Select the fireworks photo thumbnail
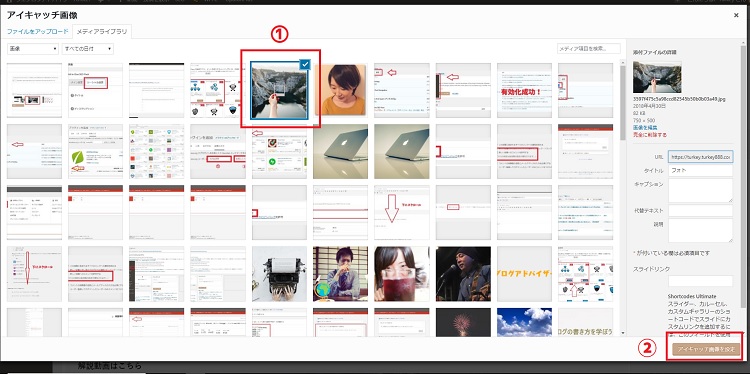750x374 pixels. [463, 322]
